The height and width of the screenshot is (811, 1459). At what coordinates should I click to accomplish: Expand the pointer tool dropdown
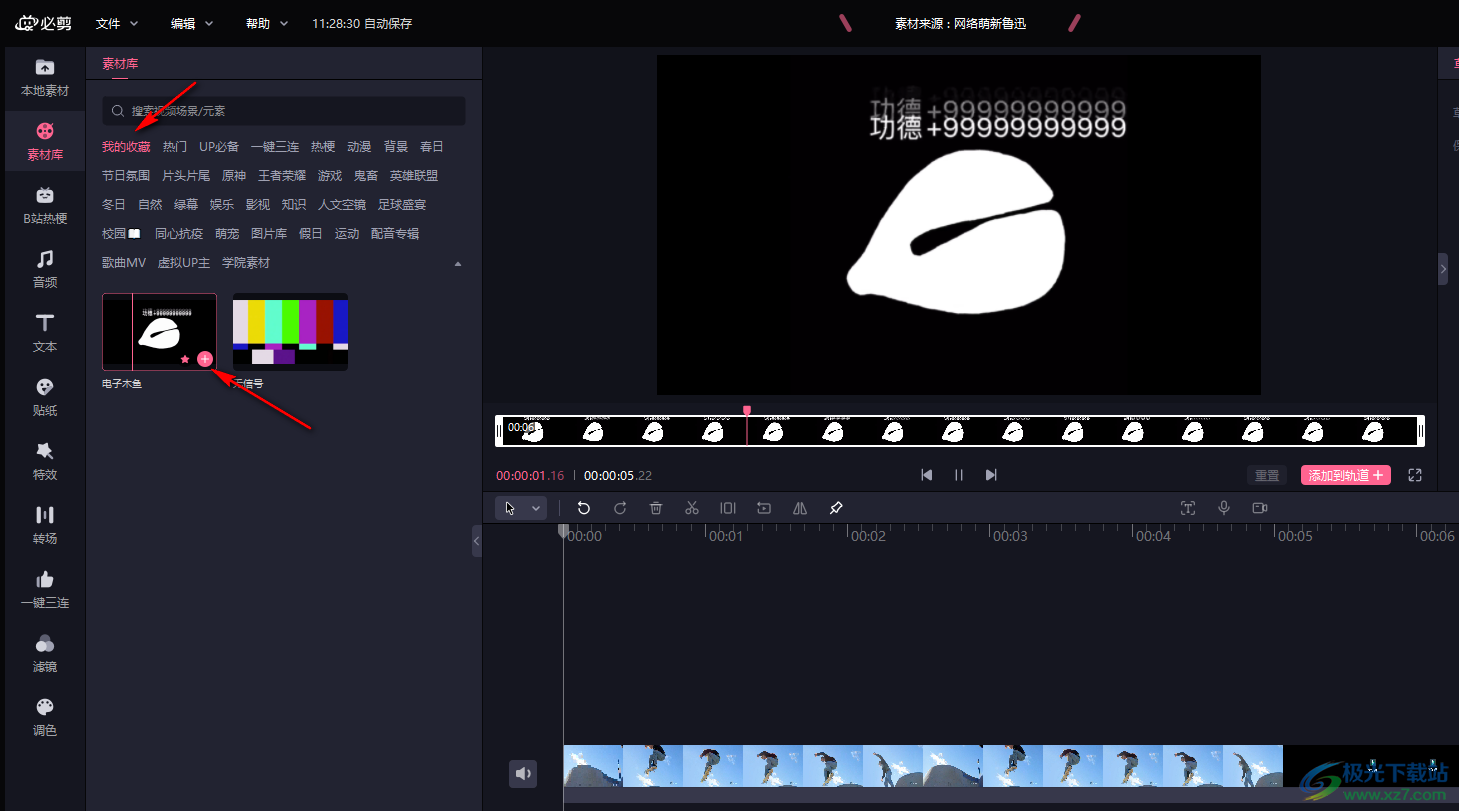coord(536,508)
